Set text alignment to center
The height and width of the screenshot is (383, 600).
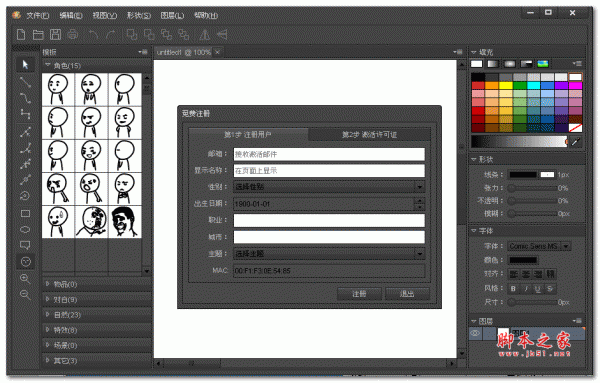[526, 274]
